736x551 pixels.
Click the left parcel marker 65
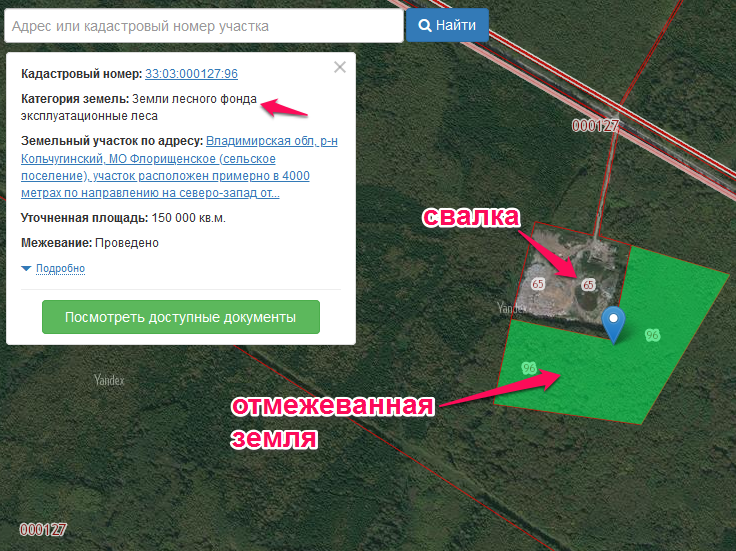(x=538, y=284)
